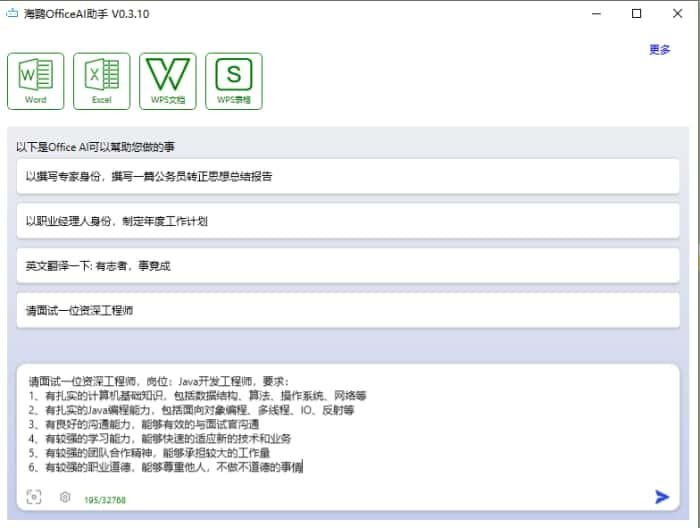Select 请面试一位资深工程师 suggestion card
The width and height of the screenshot is (700, 528).
pos(348,310)
